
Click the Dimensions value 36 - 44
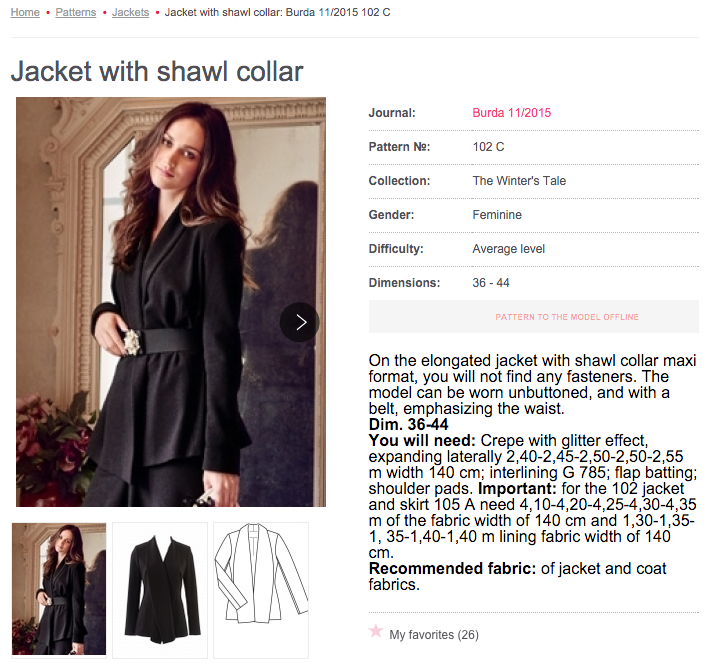pyautogui.click(x=490, y=283)
